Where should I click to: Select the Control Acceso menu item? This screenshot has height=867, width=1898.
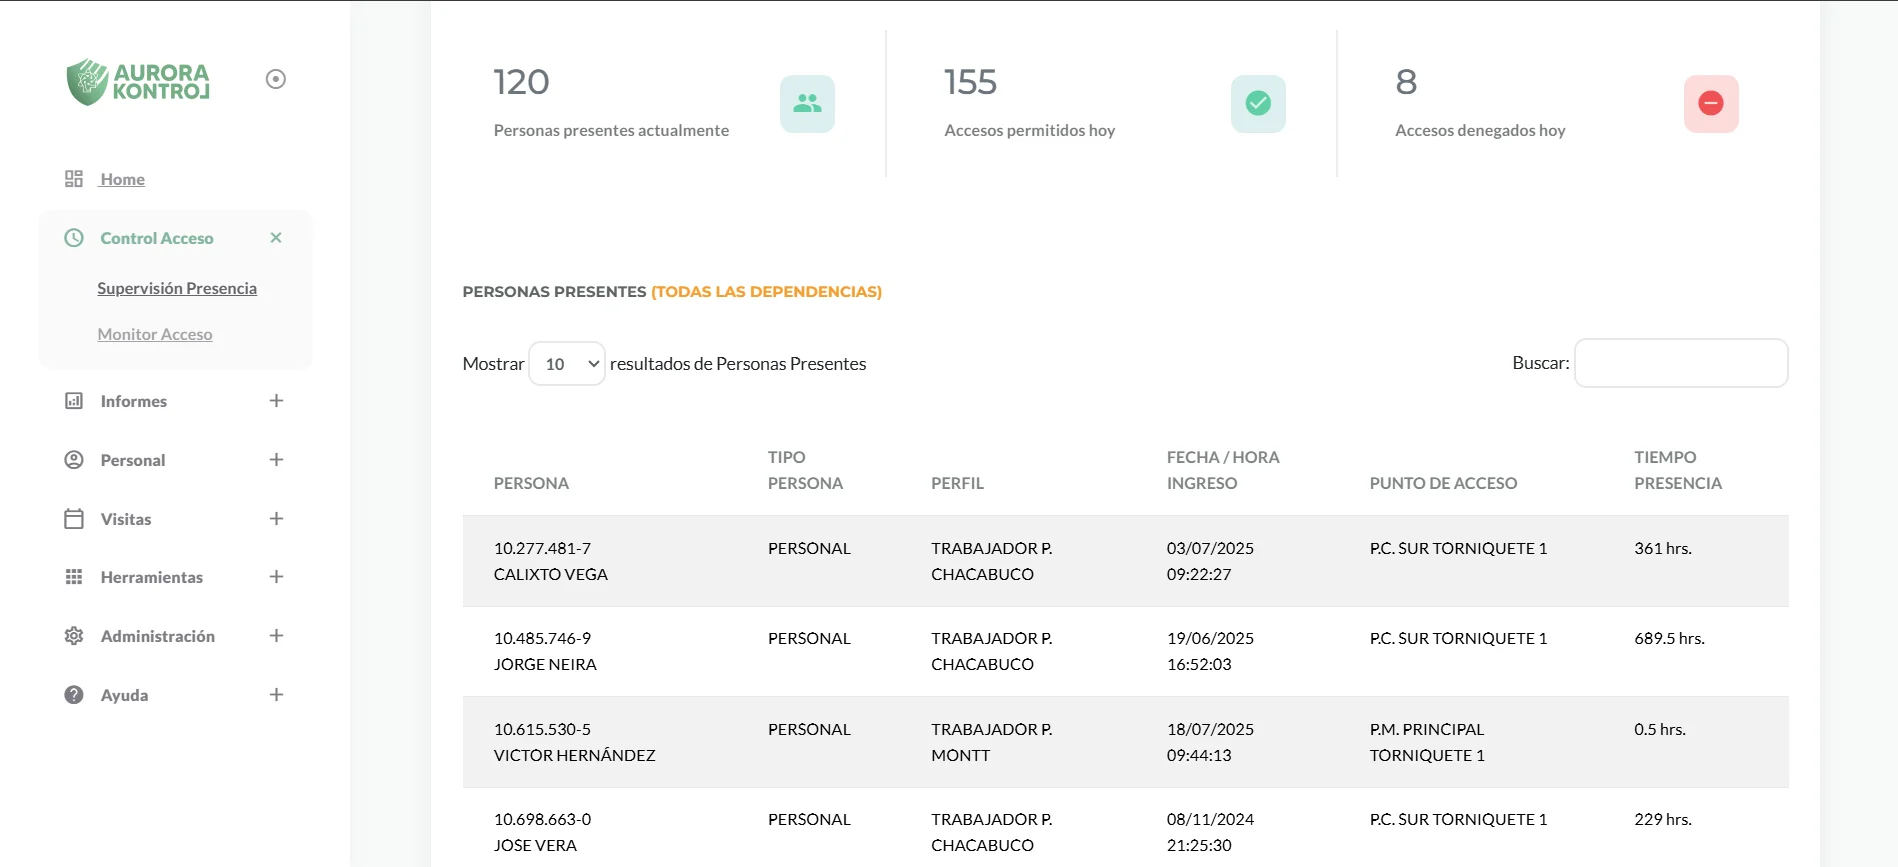pyautogui.click(x=157, y=238)
